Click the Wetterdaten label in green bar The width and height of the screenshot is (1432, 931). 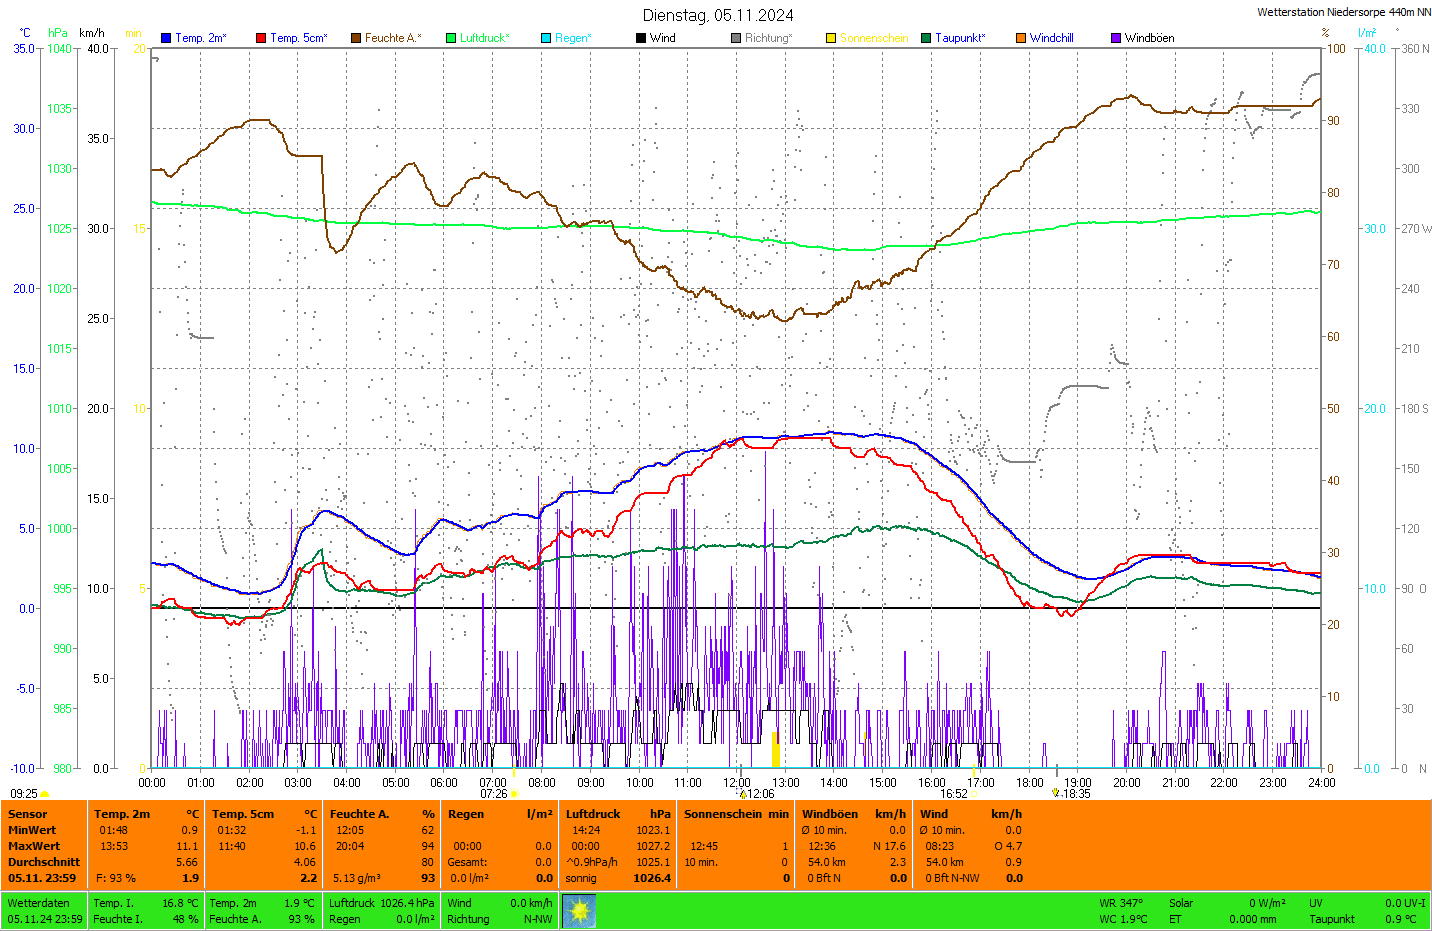[x=39, y=903]
